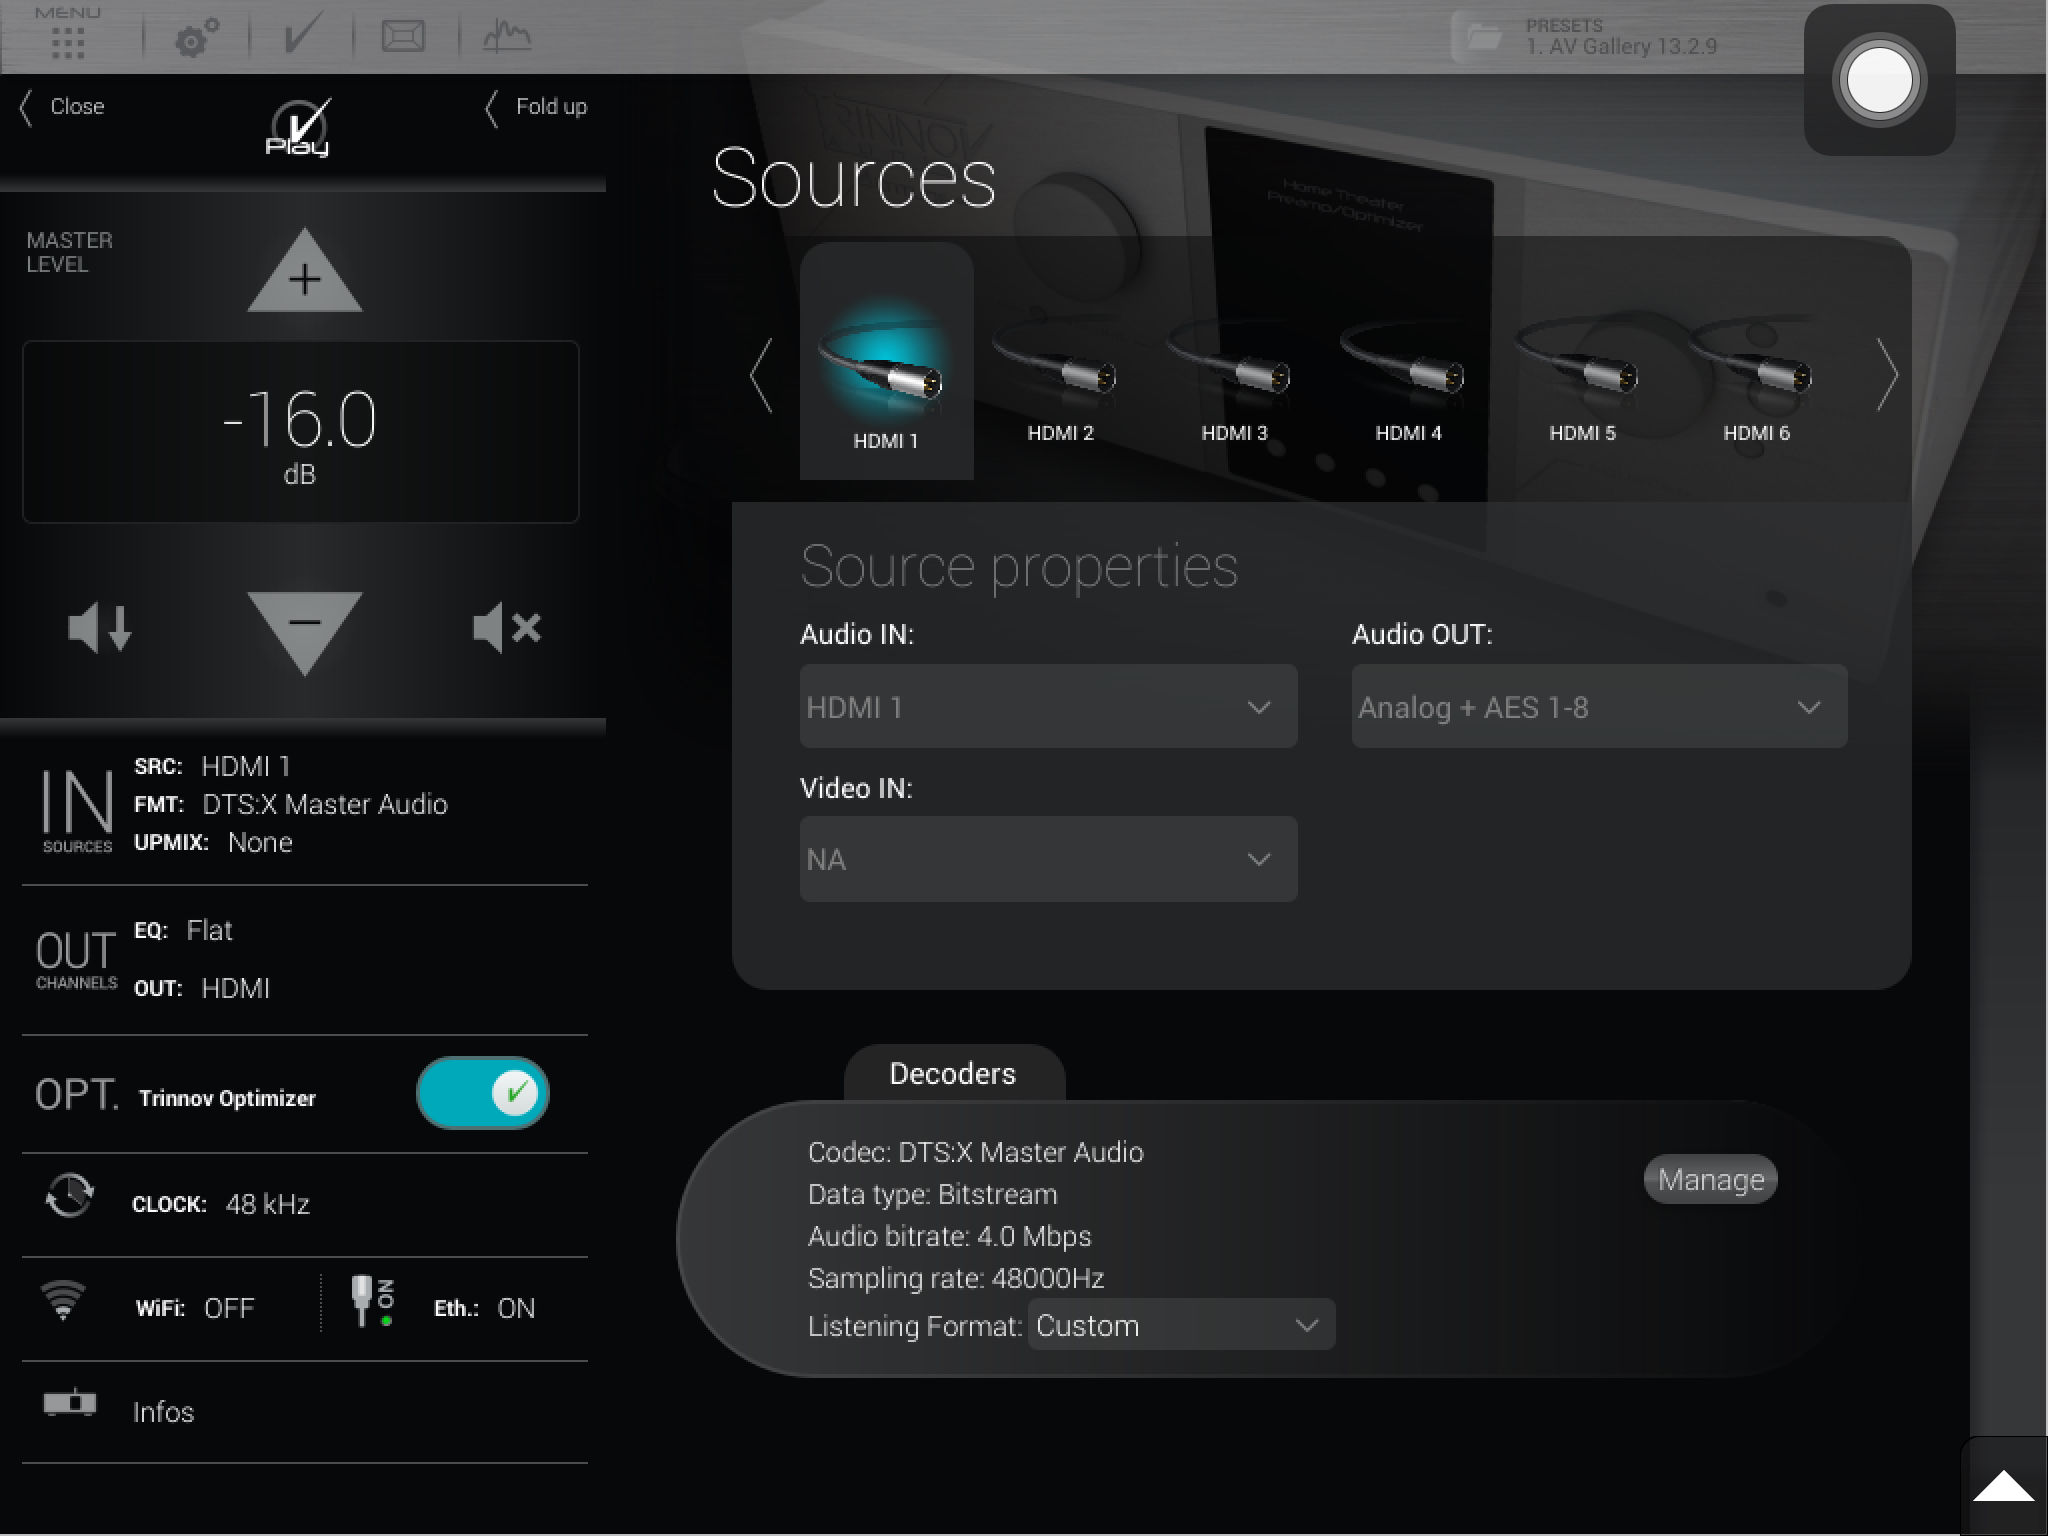Fold up the side panel
The width and height of the screenshot is (2048, 1536).
pos(536,107)
